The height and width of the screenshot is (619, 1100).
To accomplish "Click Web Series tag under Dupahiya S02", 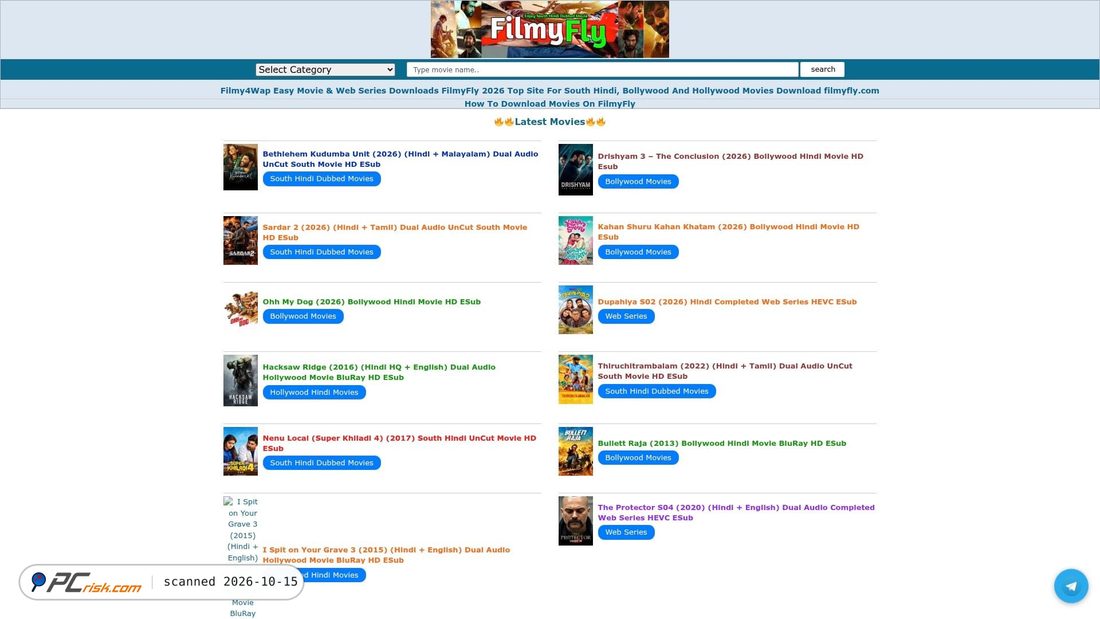I will coord(626,317).
